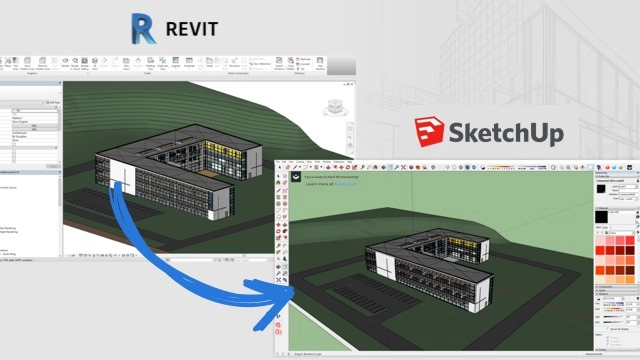Click second Edit... button in Revit Properties

click(35, 129)
